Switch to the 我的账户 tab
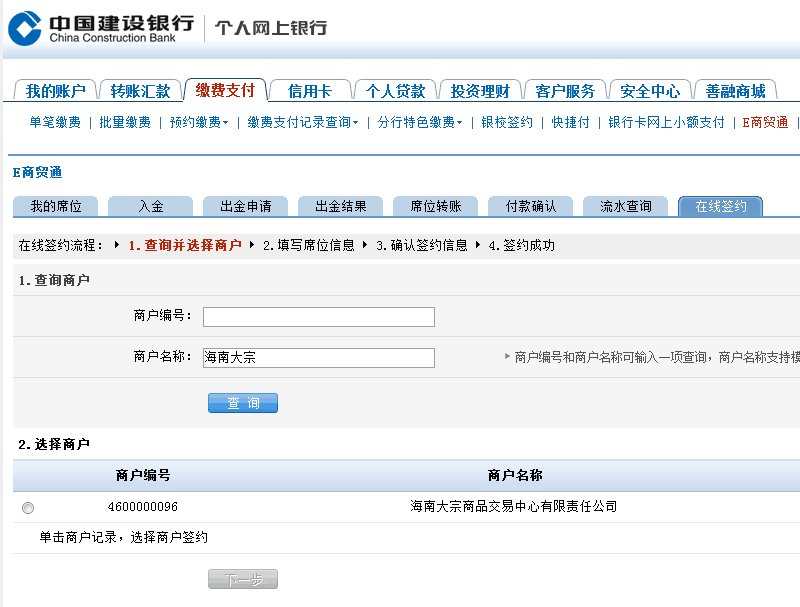This screenshot has width=800, height=607. 55,91
